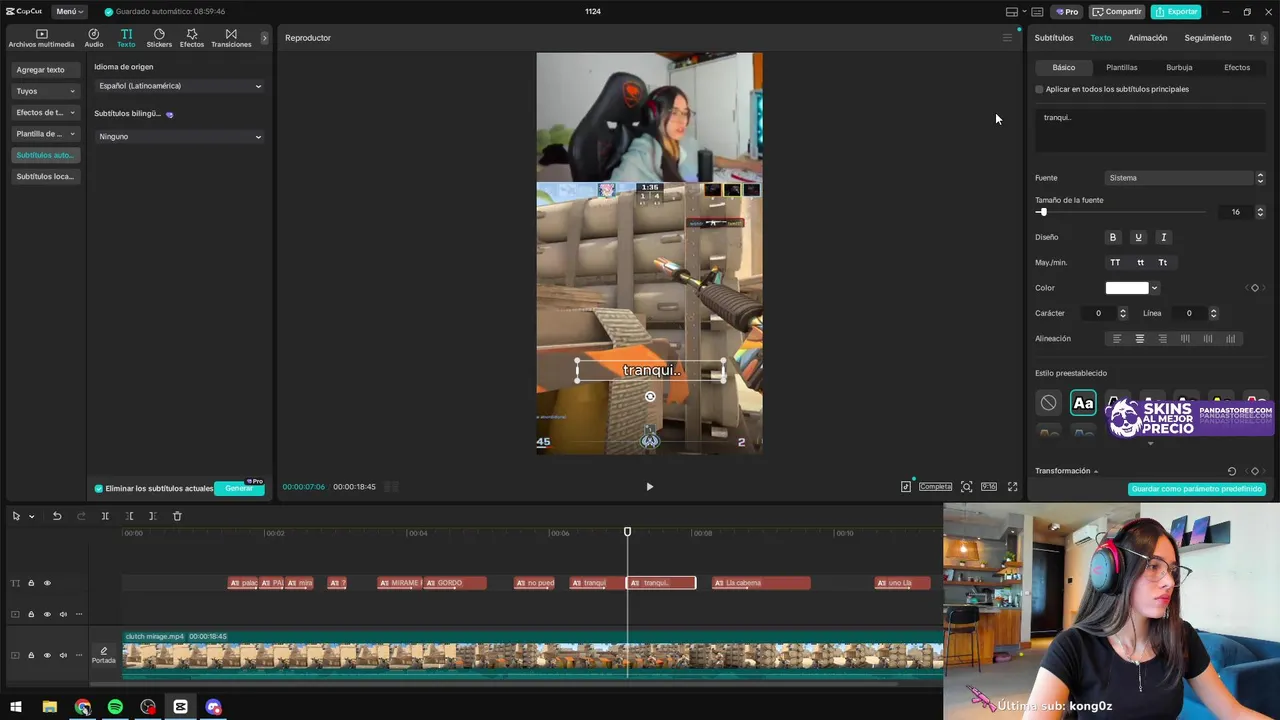Open the Idioma de origen dropdown
This screenshot has height=720, width=1280.
click(x=179, y=86)
